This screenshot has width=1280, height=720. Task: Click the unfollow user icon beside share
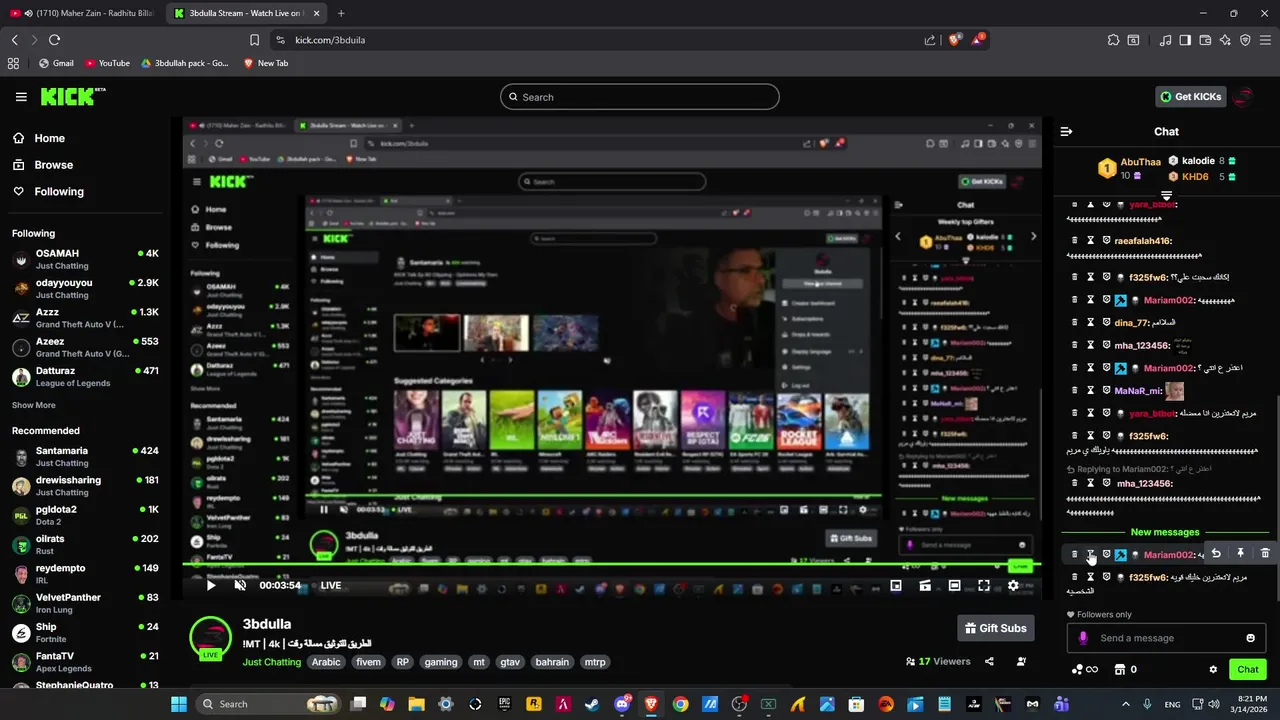click(x=1021, y=661)
